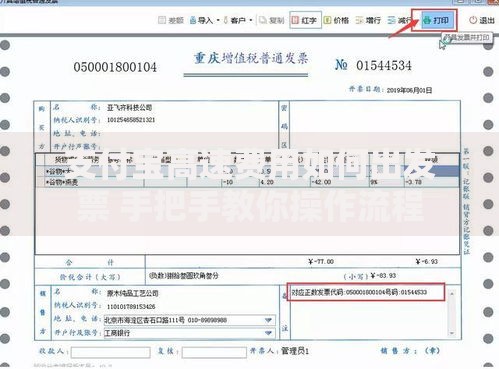Click invoice number 01544534
The height and width of the screenshot is (369, 499).
(384, 65)
